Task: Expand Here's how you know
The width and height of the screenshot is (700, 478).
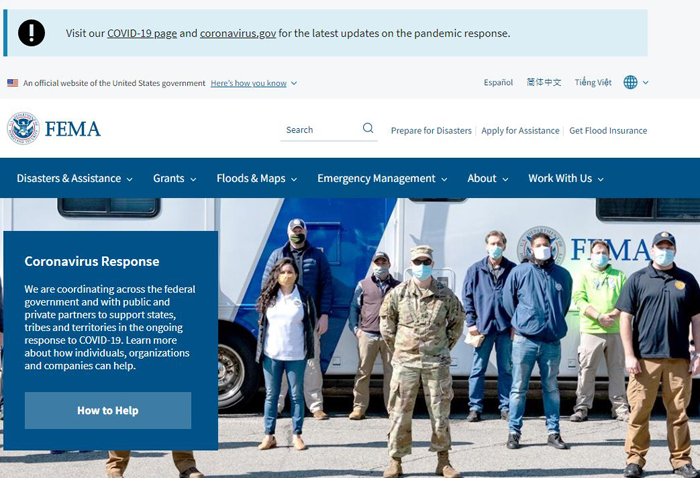Action: coord(249,83)
